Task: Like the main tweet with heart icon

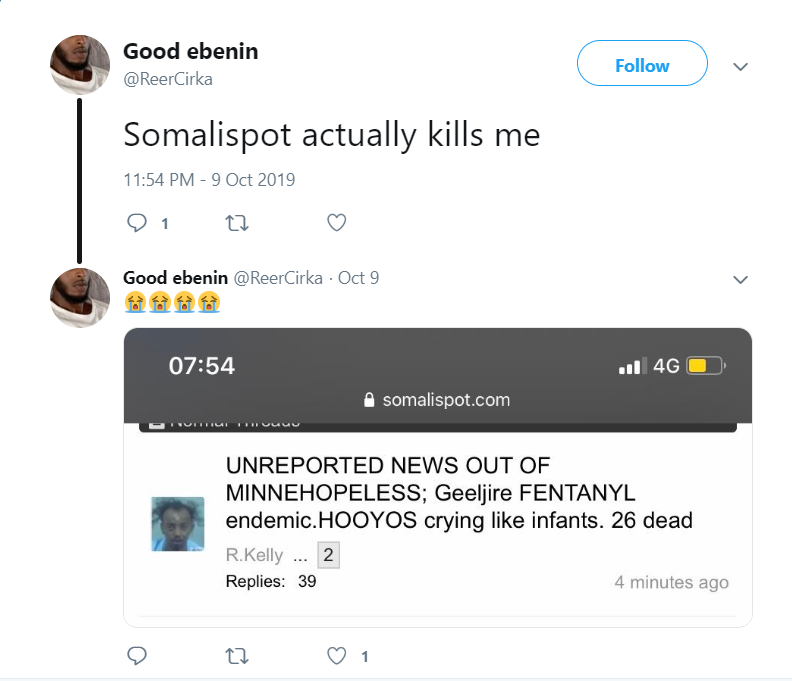Action: click(x=336, y=222)
